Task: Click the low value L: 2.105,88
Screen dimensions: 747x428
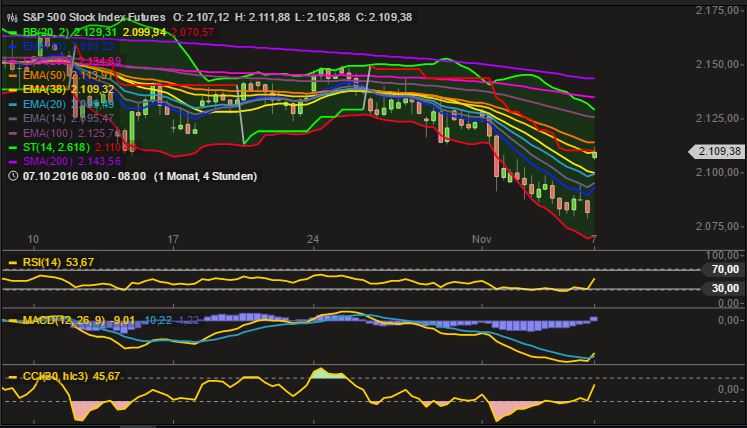Action: 322,18
